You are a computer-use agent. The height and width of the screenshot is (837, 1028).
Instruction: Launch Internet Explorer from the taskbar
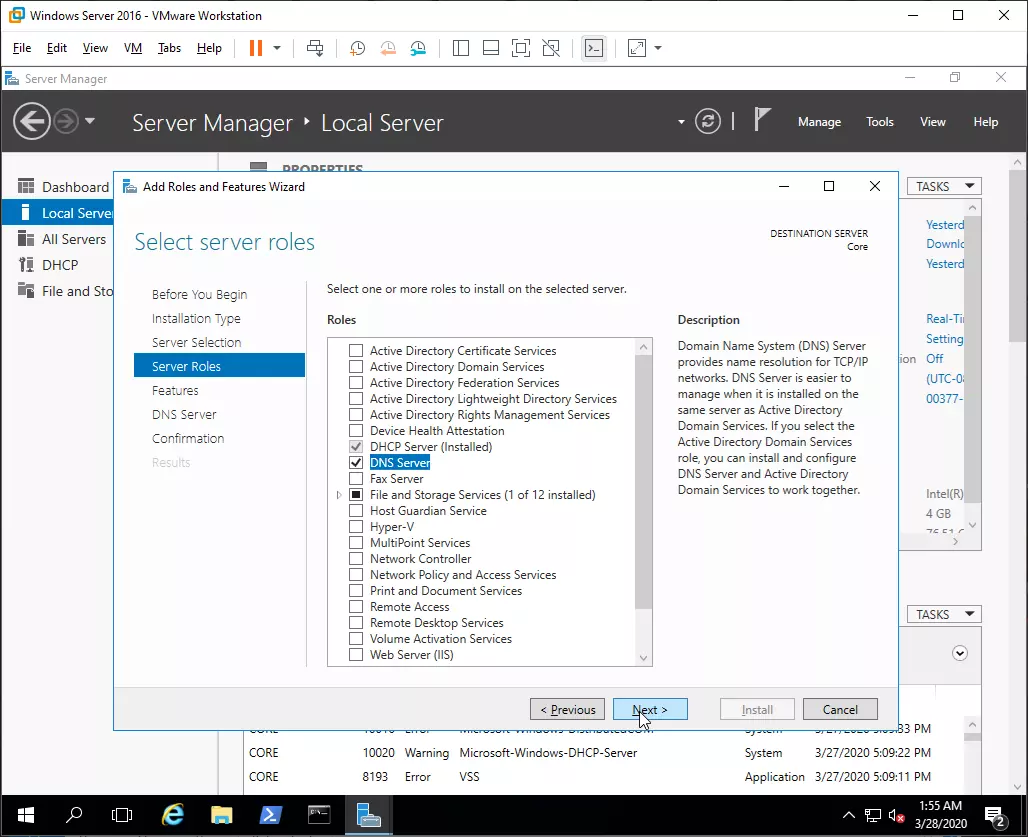[x=173, y=815]
